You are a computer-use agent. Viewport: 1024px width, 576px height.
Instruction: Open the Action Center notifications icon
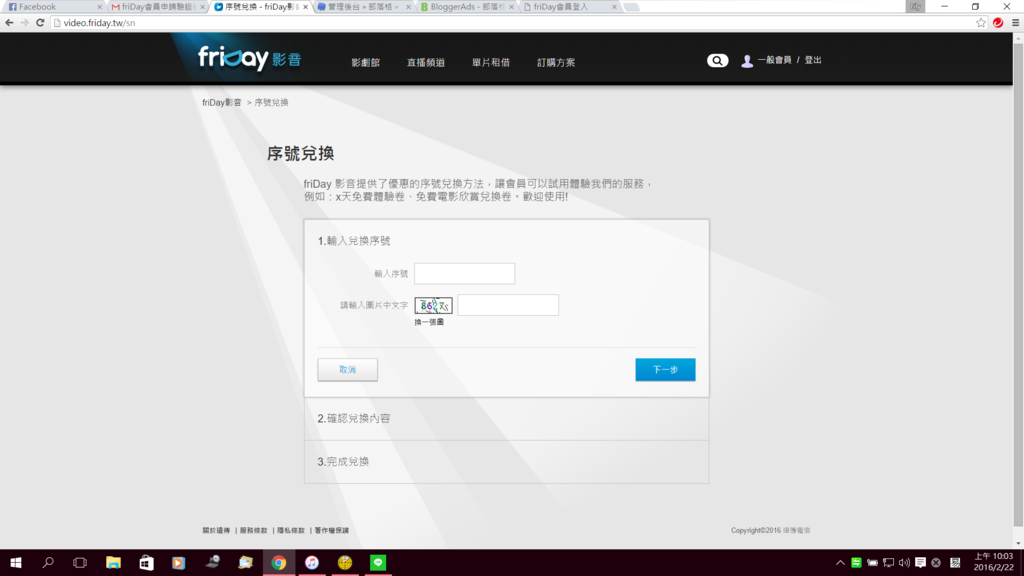920,562
